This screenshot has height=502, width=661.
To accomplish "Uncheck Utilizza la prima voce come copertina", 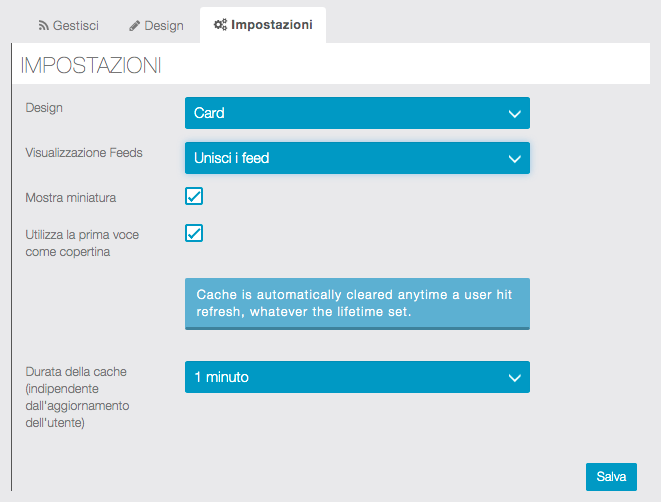I will click(194, 233).
